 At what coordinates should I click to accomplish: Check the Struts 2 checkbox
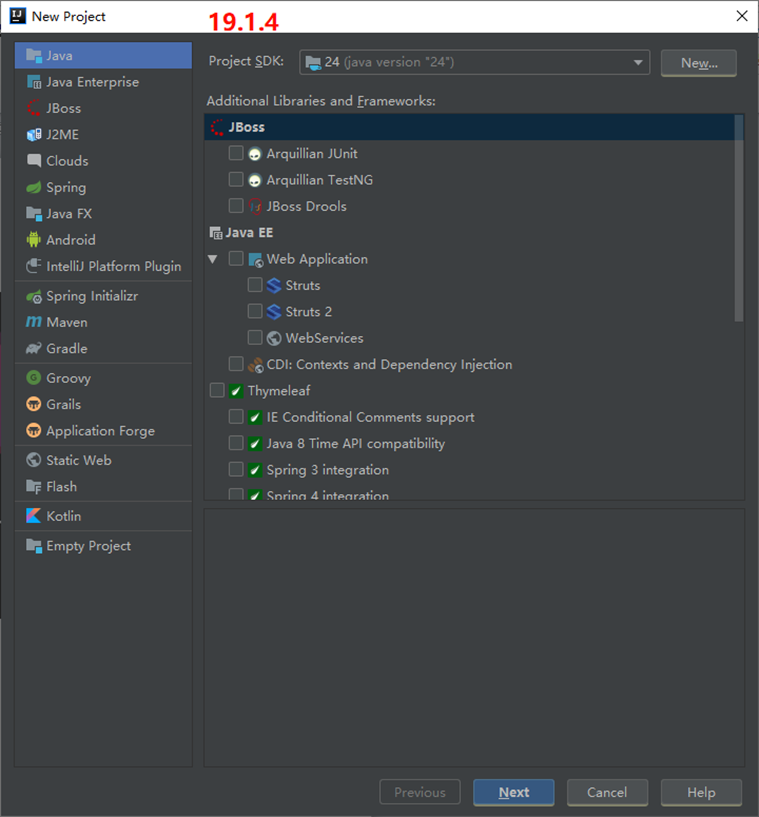pyautogui.click(x=255, y=311)
